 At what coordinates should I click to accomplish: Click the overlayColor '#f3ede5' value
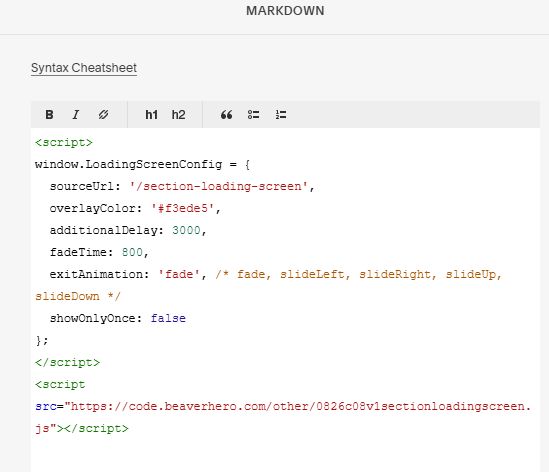click(x=182, y=208)
